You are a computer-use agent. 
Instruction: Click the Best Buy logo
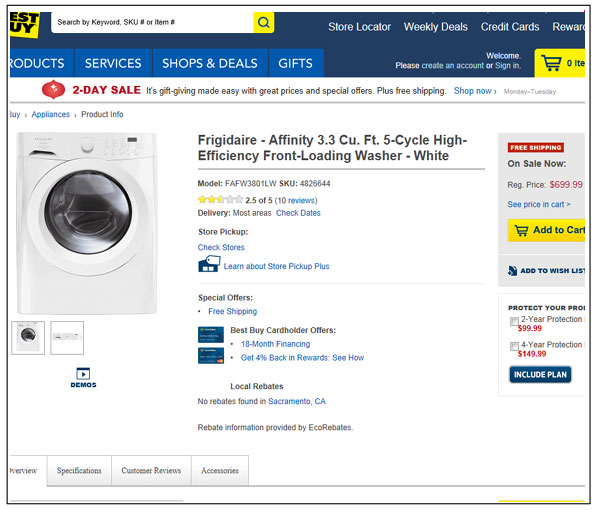click(22, 22)
